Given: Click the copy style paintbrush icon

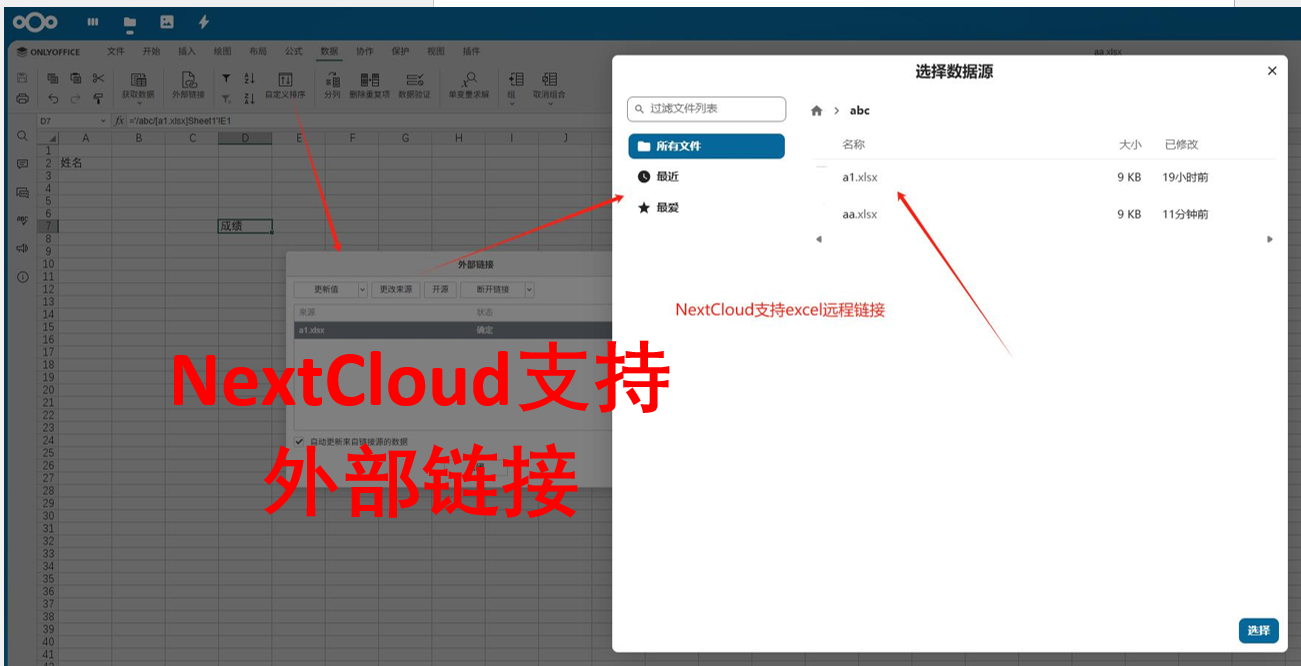Looking at the screenshot, I should [x=98, y=98].
